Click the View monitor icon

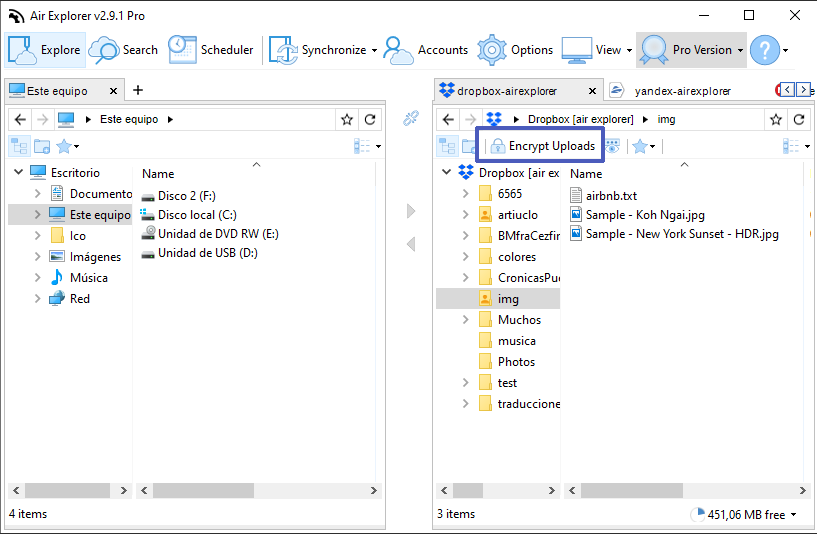click(576, 50)
